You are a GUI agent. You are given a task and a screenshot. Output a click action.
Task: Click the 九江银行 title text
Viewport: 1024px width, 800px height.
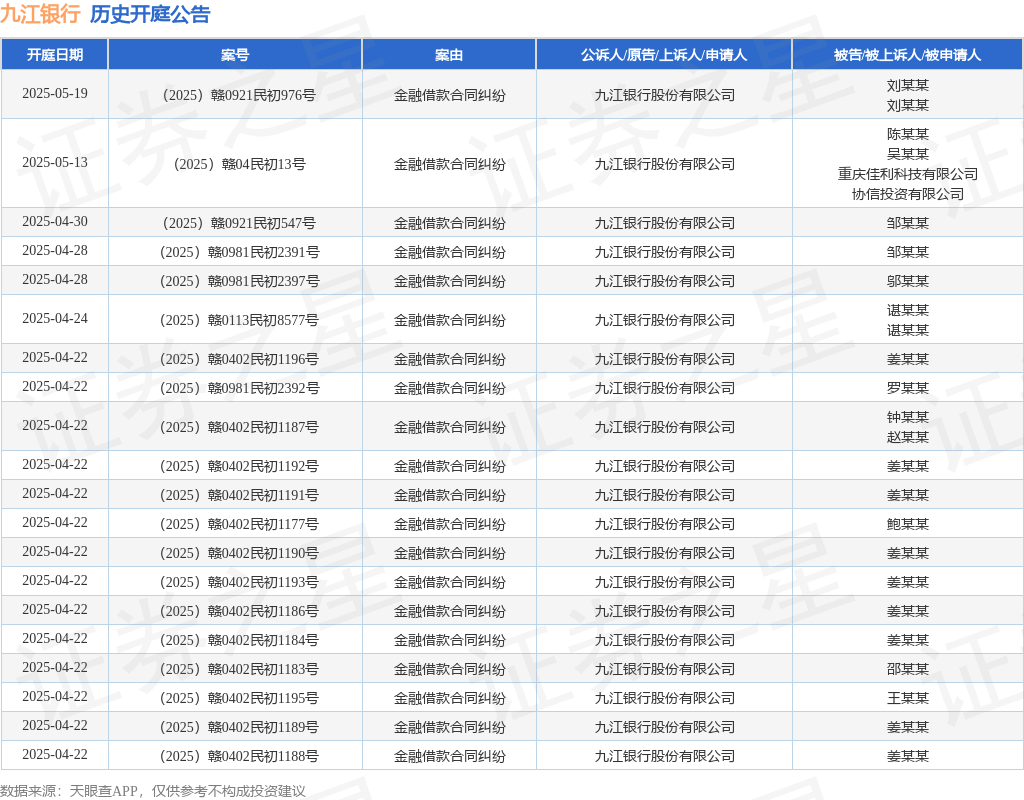(40, 14)
